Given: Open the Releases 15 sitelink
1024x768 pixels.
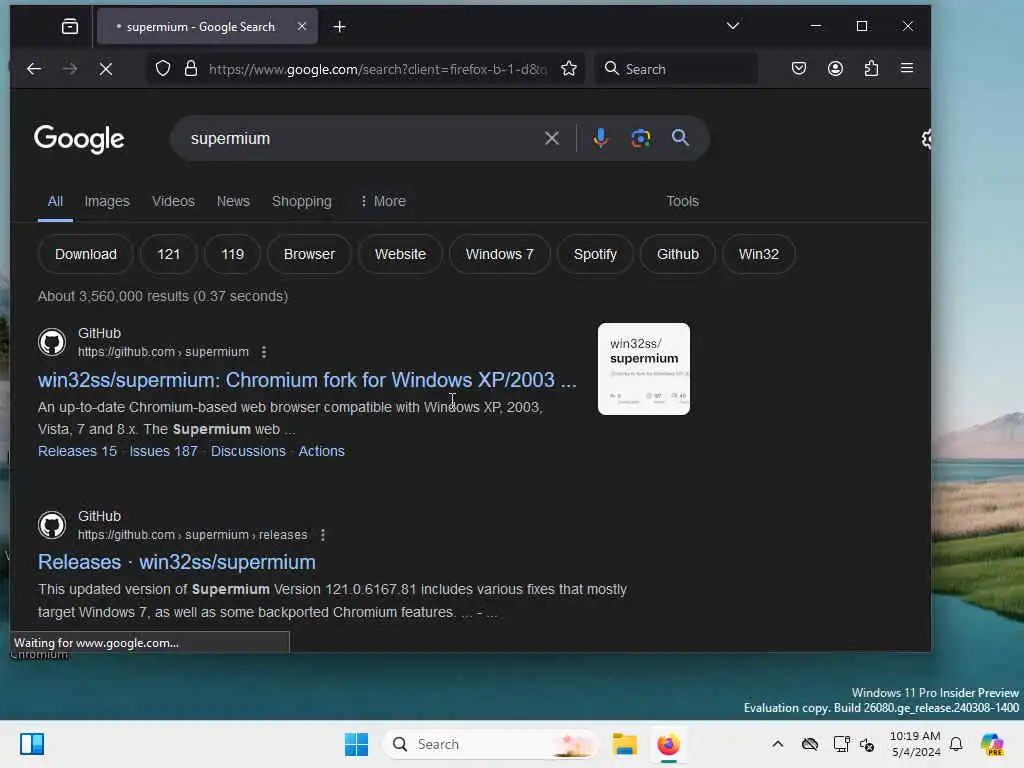Looking at the screenshot, I should (77, 451).
